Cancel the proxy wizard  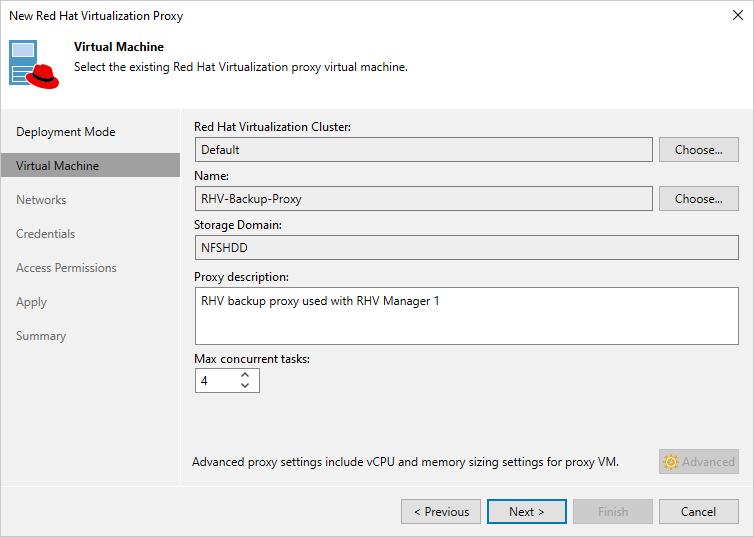698,512
